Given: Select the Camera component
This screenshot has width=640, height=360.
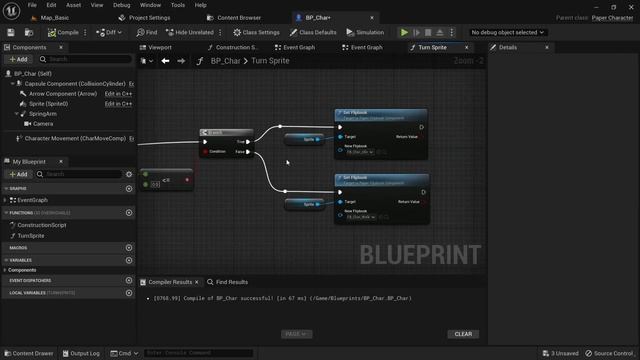Looking at the screenshot, I should click(x=43, y=124).
